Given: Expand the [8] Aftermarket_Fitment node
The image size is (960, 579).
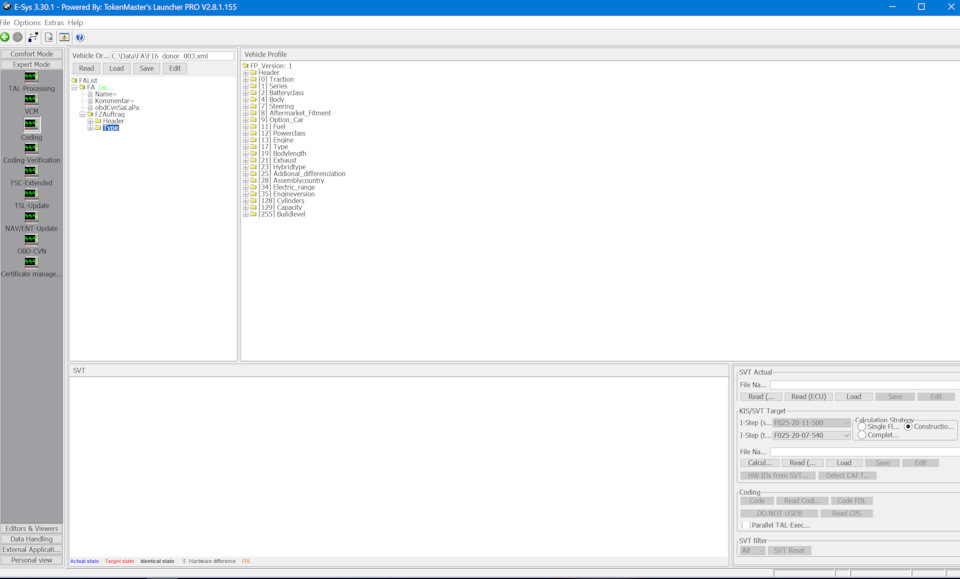Looking at the screenshot, I should [246, 113].
